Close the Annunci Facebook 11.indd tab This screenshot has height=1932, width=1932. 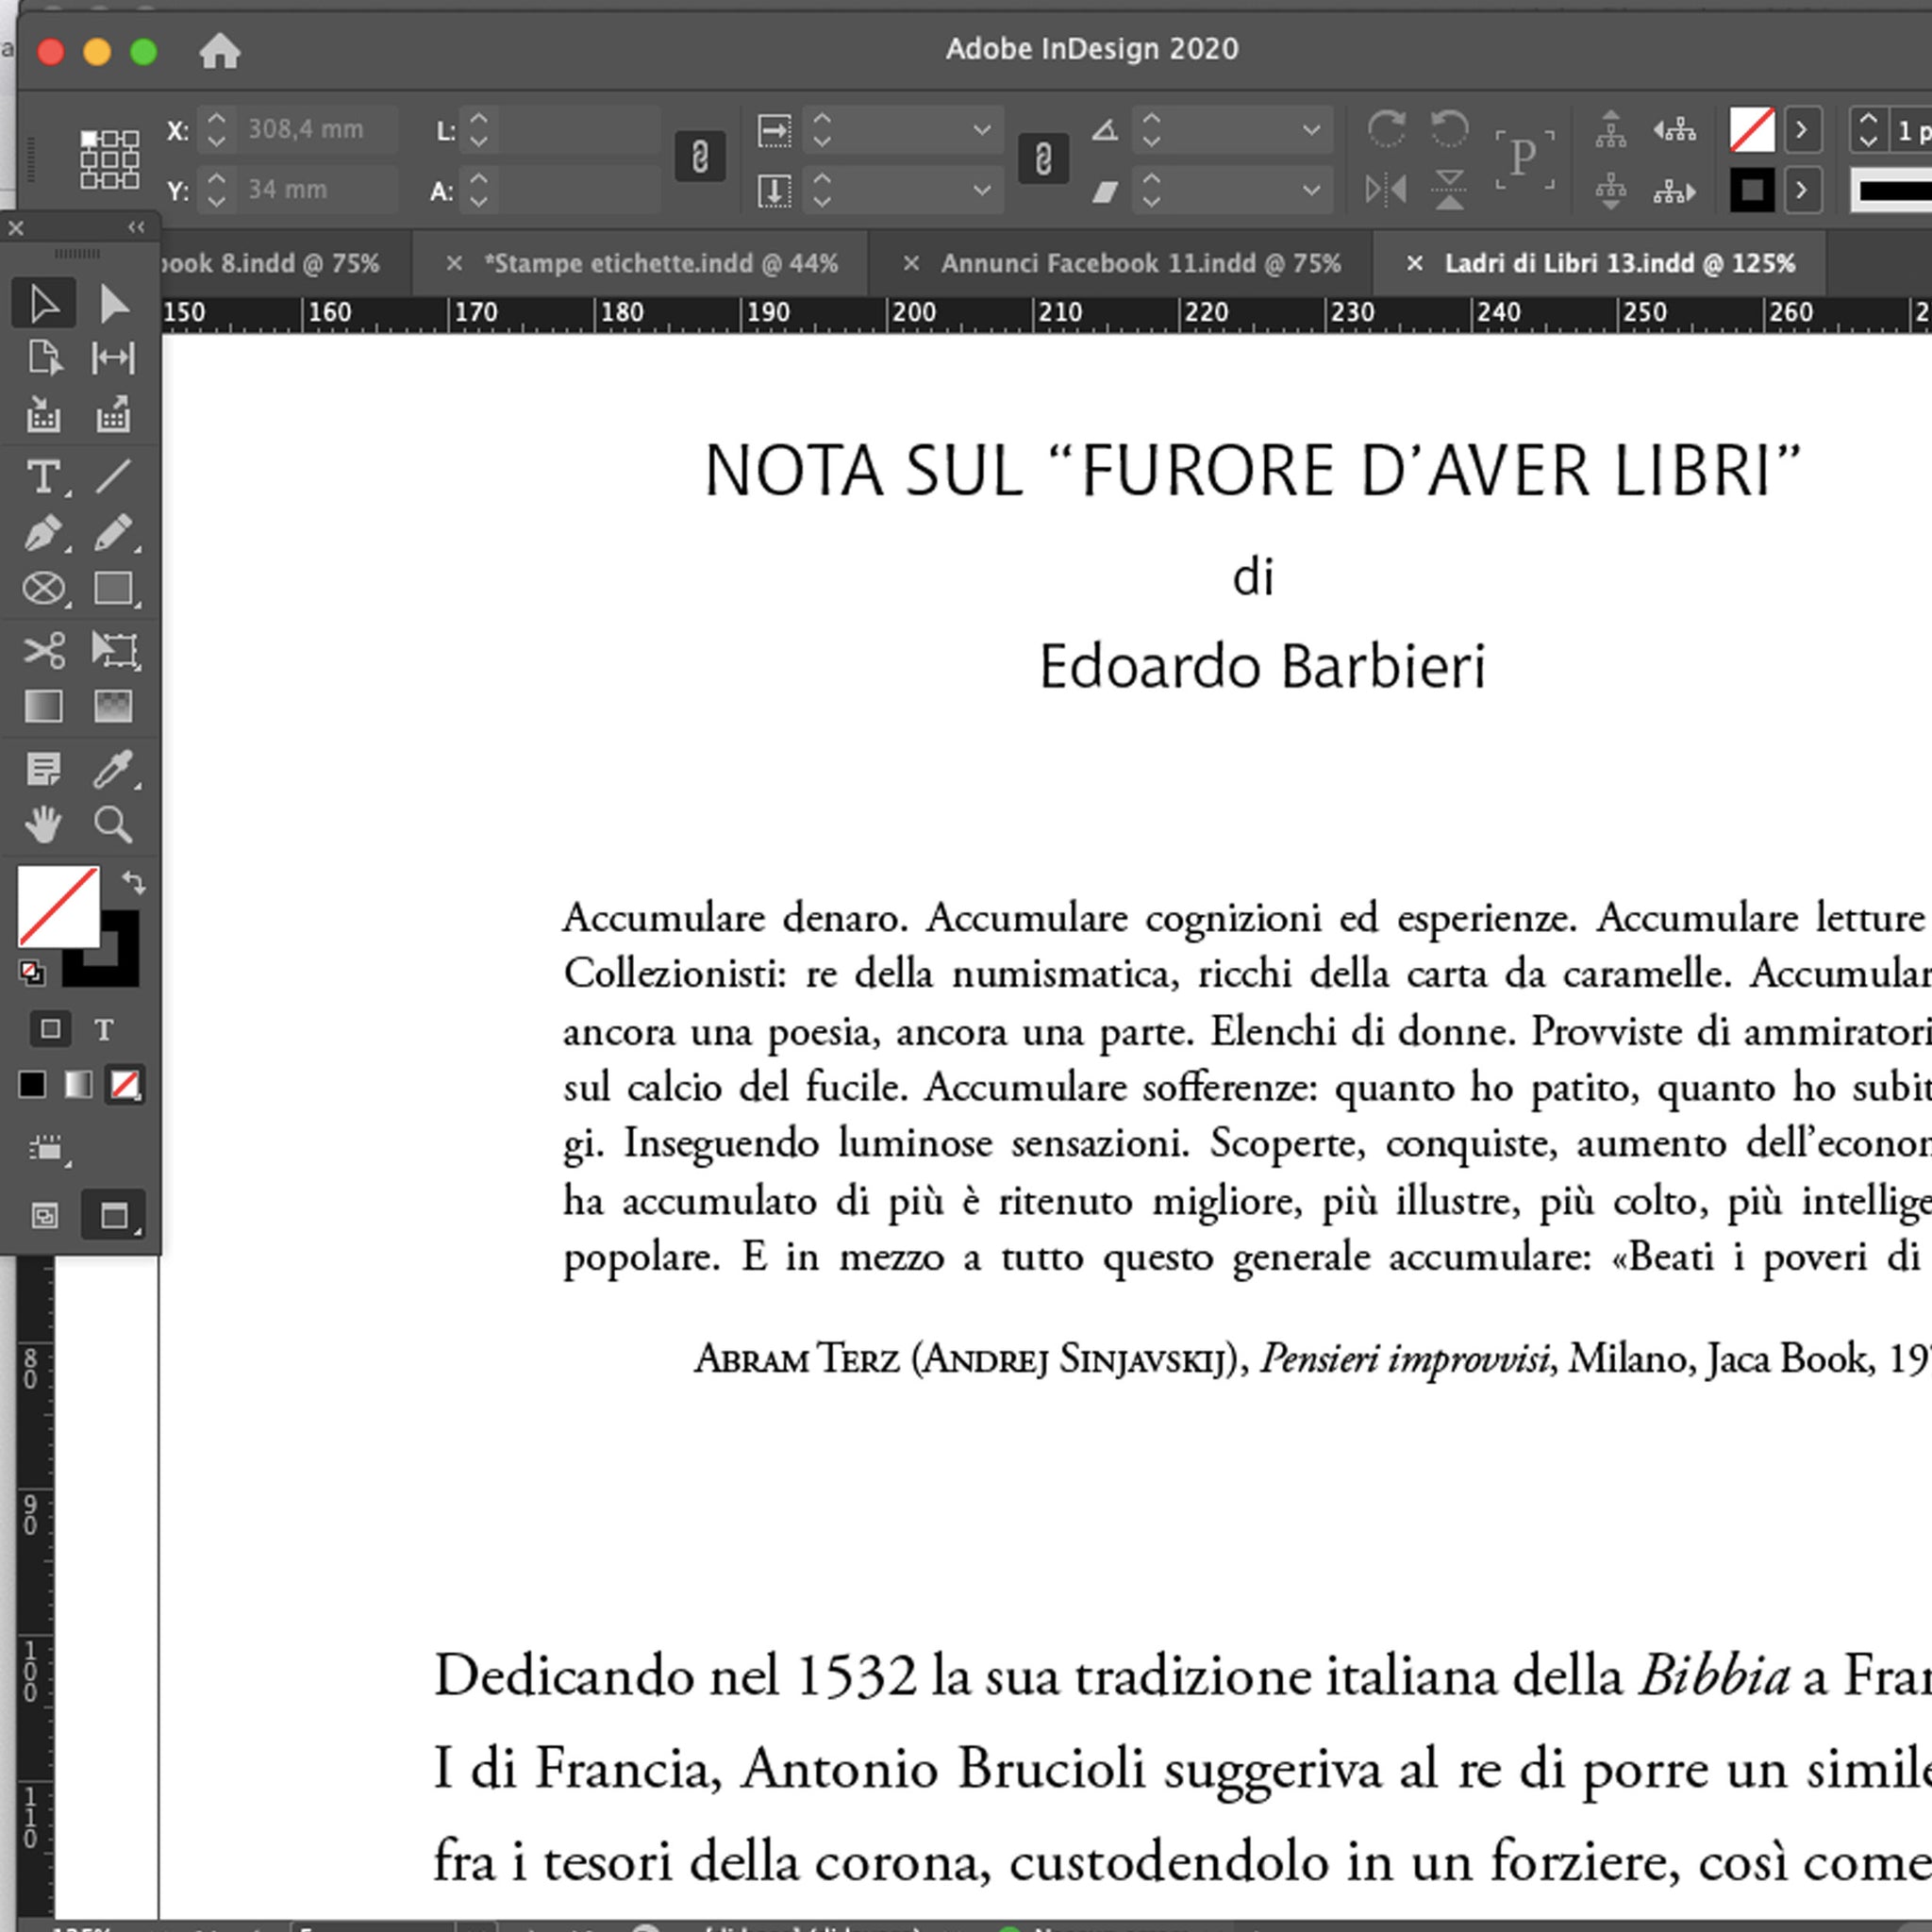click(x=911, y=263)
